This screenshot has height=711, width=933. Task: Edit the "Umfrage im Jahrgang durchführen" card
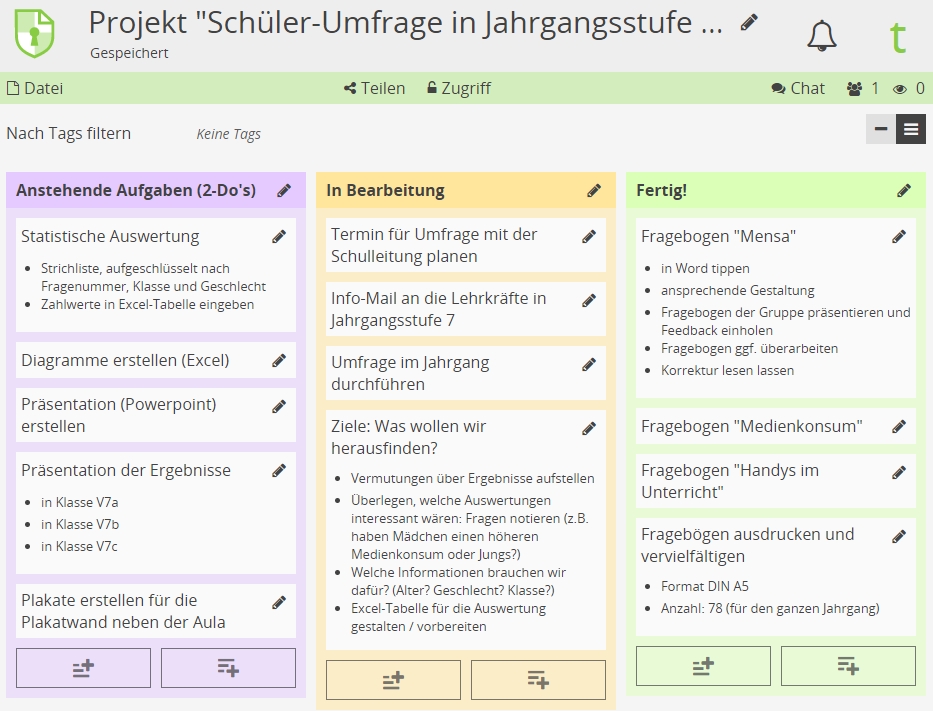pyautogui.click(x=589, y=365)
